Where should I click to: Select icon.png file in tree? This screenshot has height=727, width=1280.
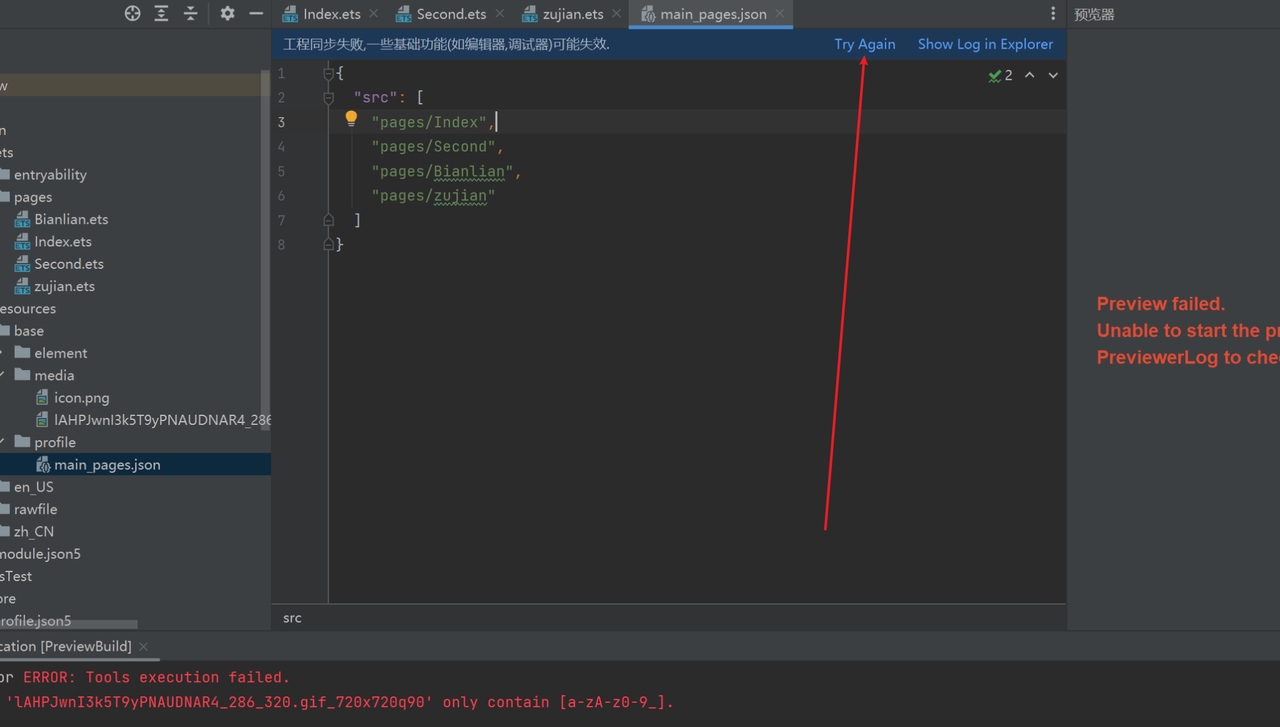coord(81,397)
